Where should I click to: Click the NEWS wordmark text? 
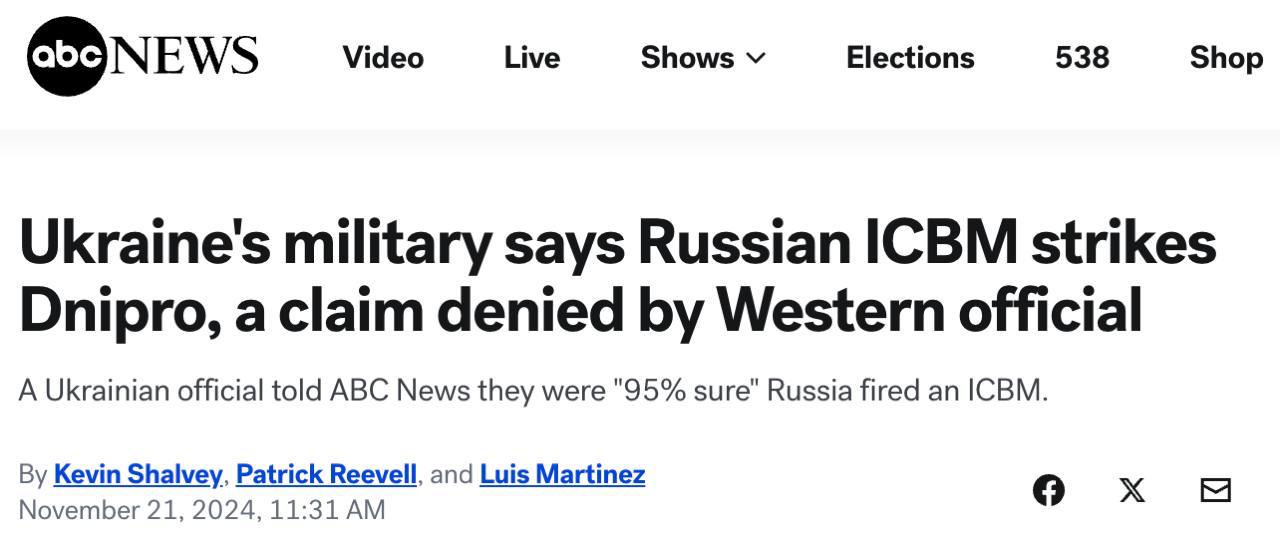[186, 56]
